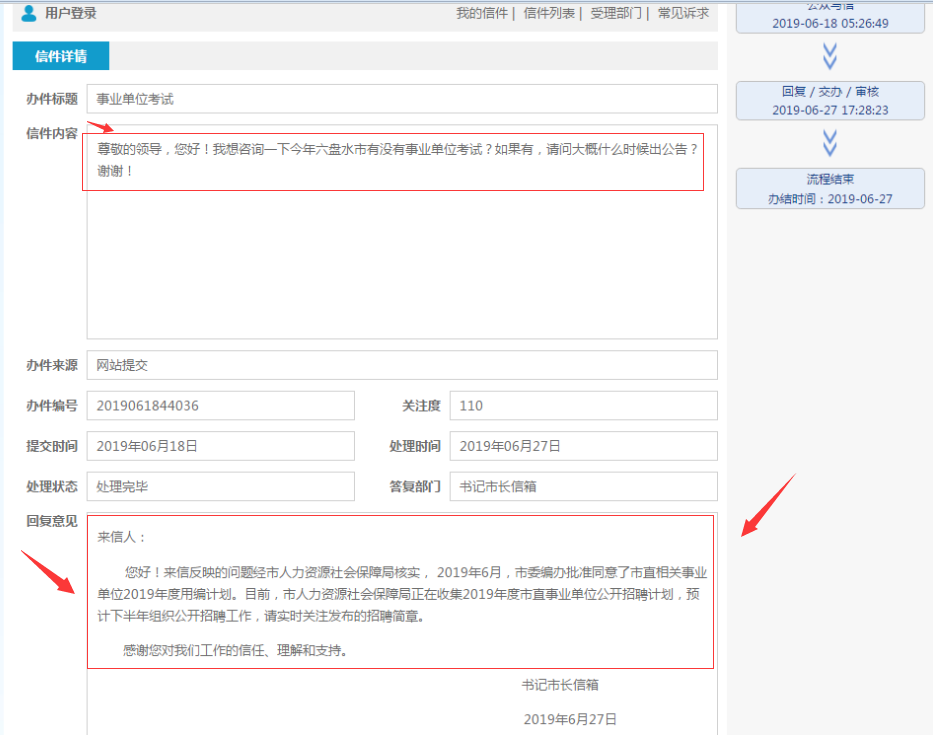
Task: Click the red arrow right of the reply box
Action: [x=767, y=505]
